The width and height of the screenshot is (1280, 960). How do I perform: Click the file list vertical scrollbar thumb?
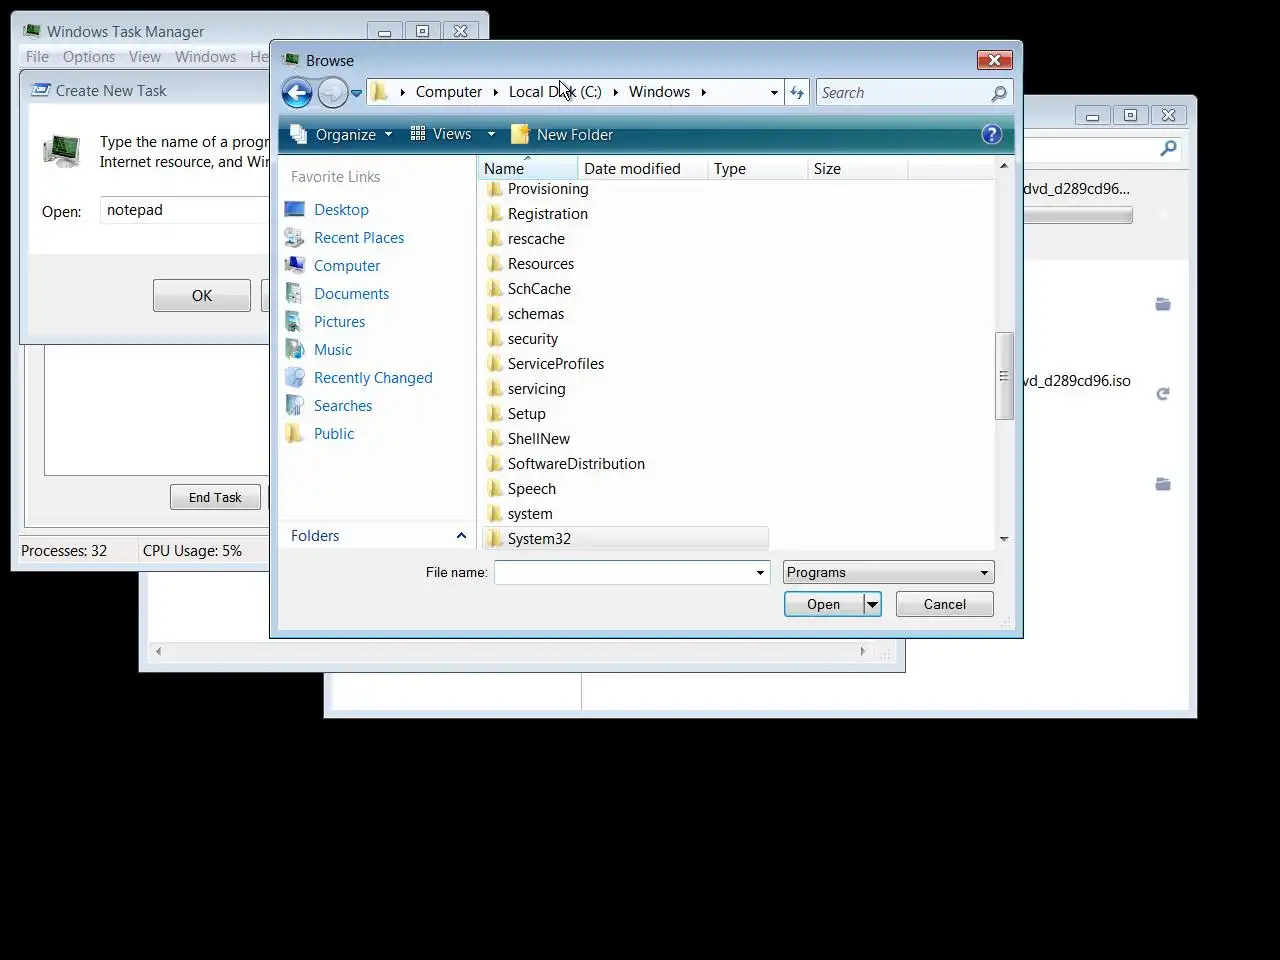point(1004,376)
